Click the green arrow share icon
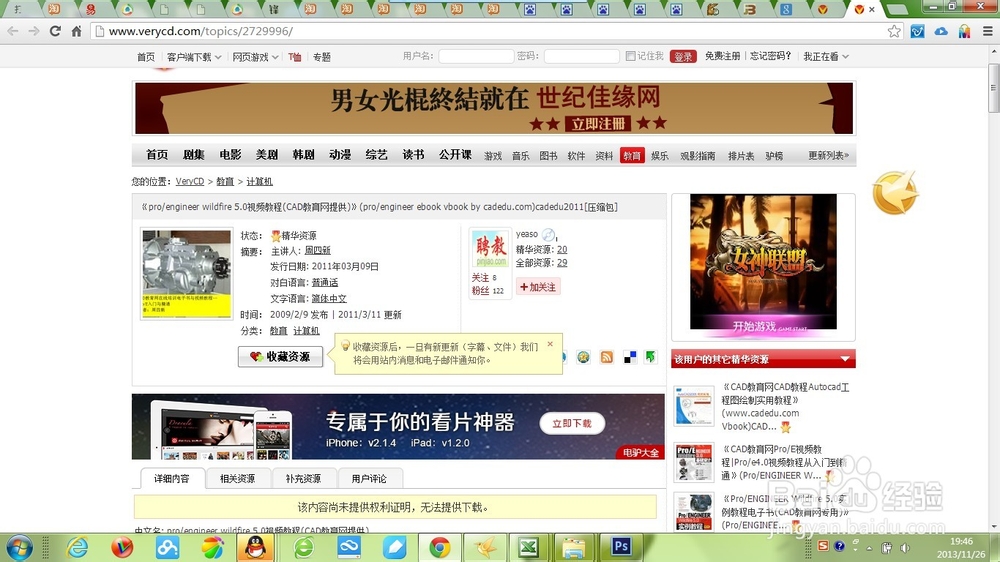1000x562 pixels. coord(651,357)
